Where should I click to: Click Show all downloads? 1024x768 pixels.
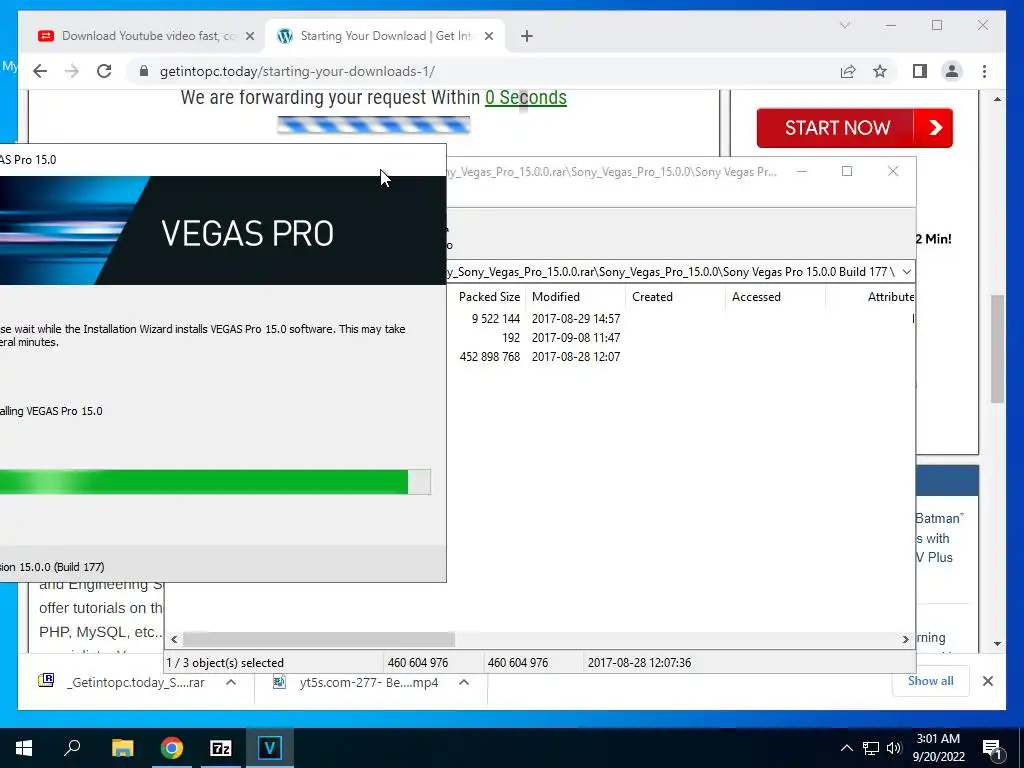click(931, 681)
